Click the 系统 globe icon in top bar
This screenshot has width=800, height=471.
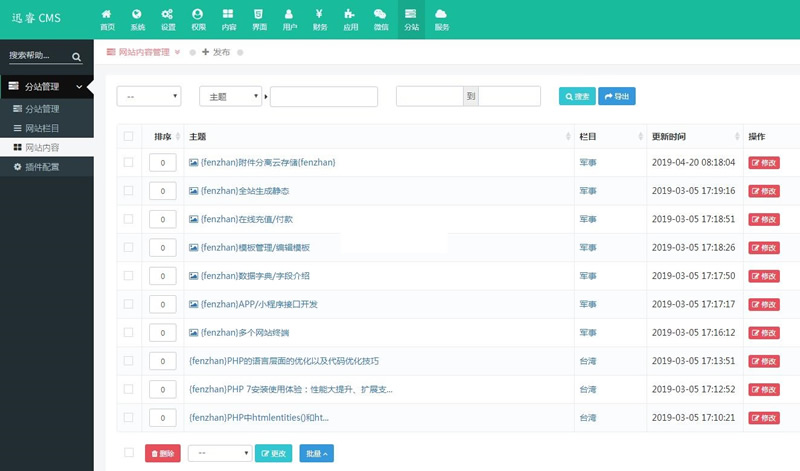click(x=137, y=18)
